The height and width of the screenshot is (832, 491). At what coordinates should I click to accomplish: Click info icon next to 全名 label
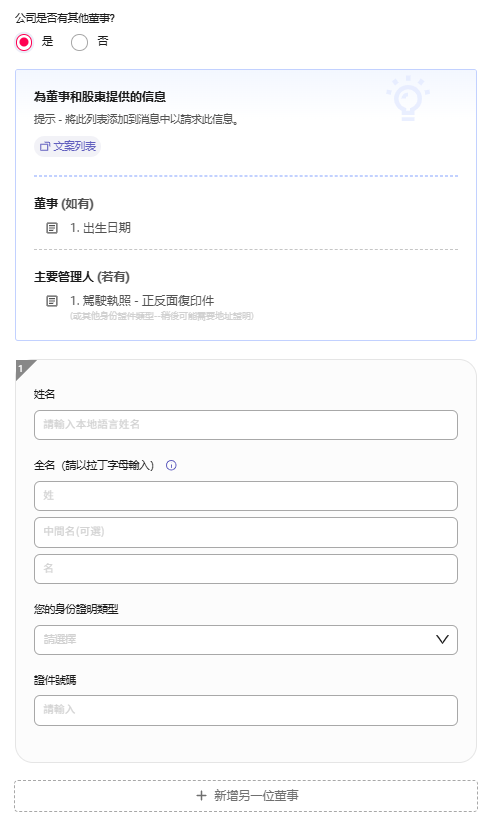[x=171, y=465]
